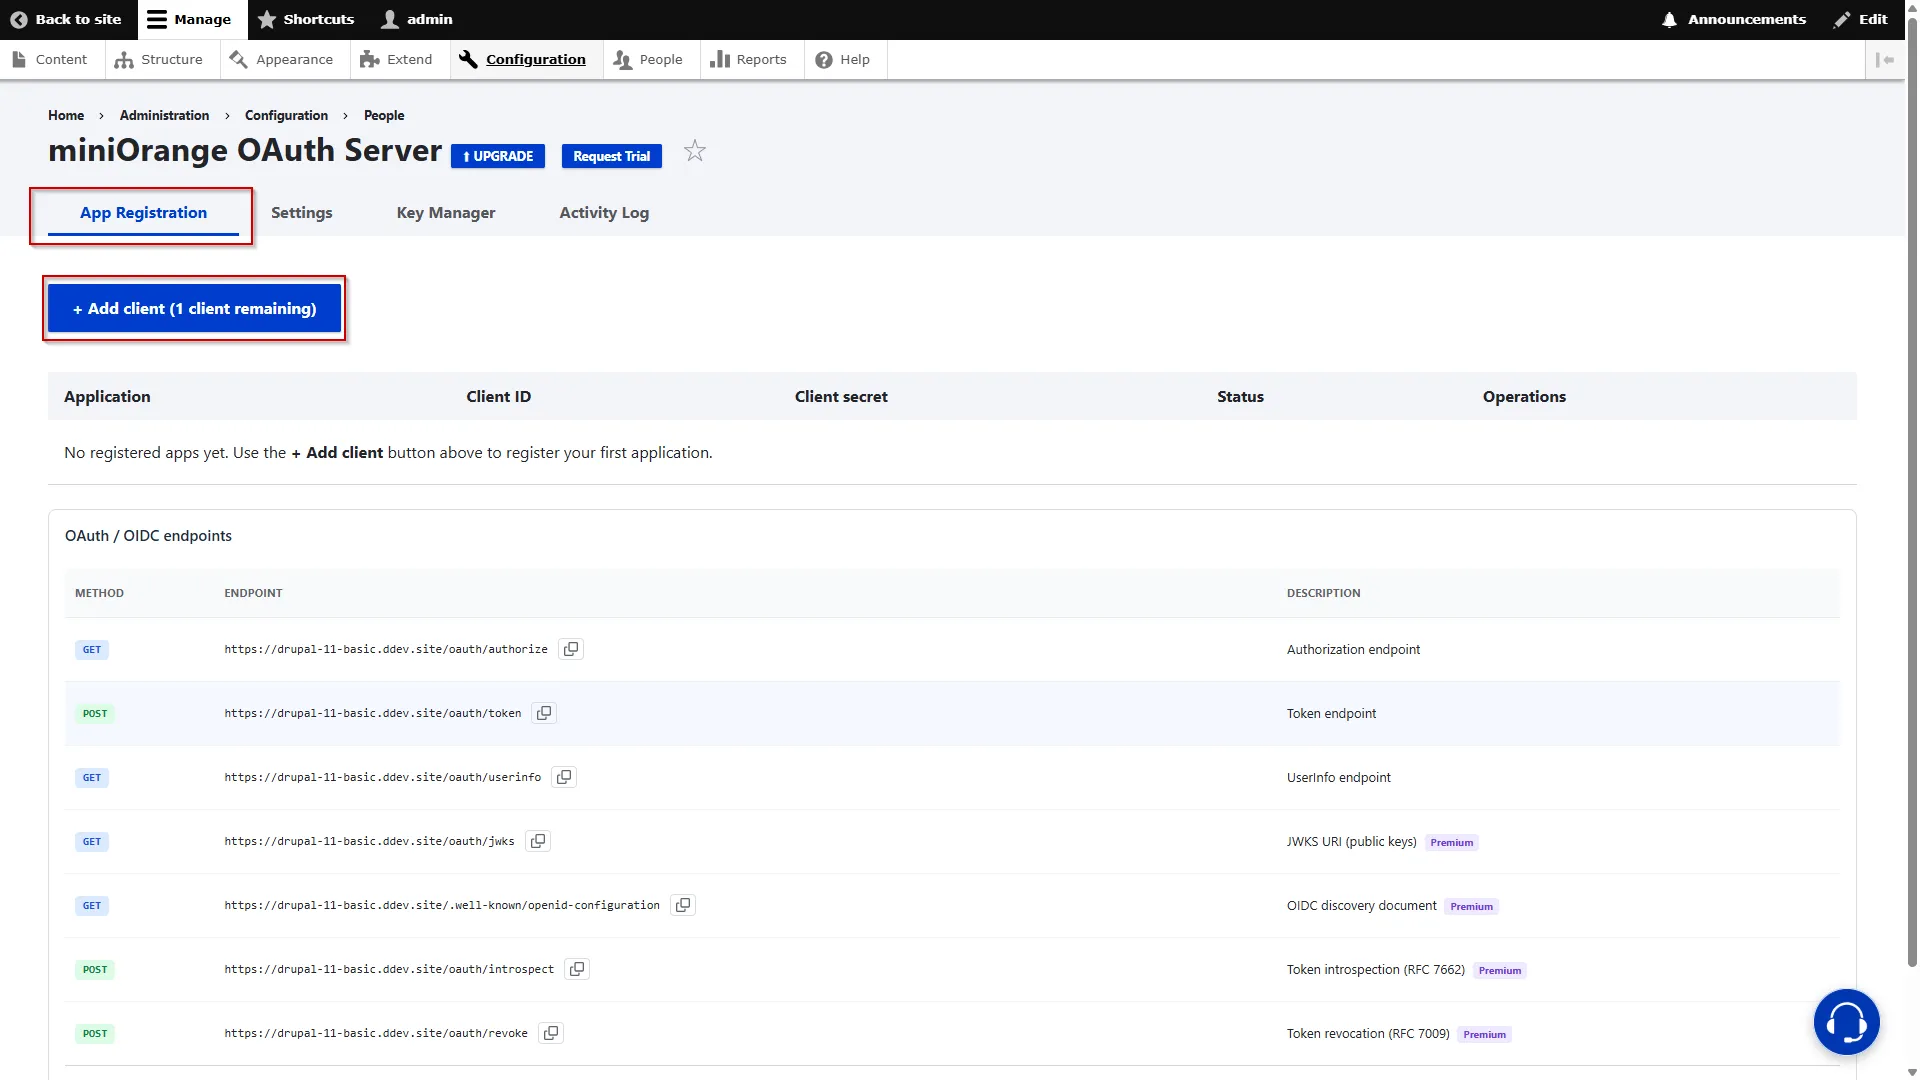This screenshot has width=1920, height=1080.
Task: Open the support chat headset bubble
Action: pyautogui.click(x=1846, y=1022)
